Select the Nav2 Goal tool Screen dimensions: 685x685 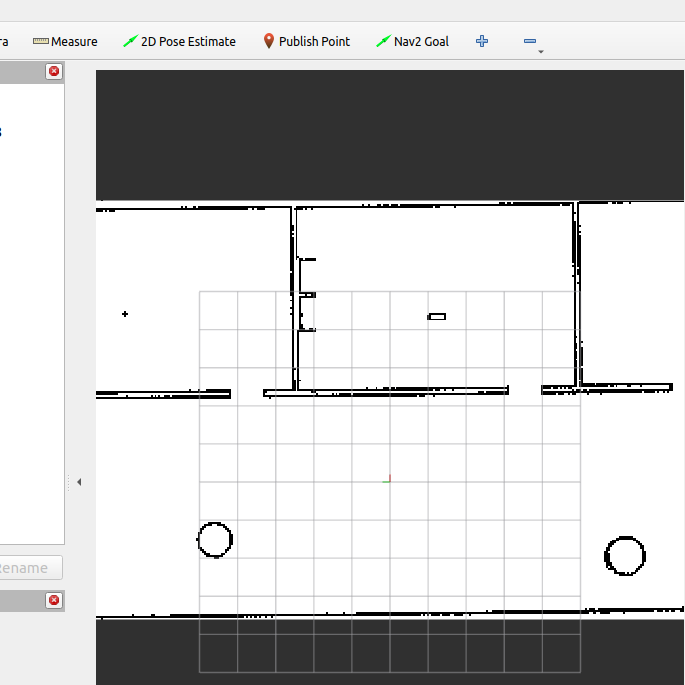point(412,42)
